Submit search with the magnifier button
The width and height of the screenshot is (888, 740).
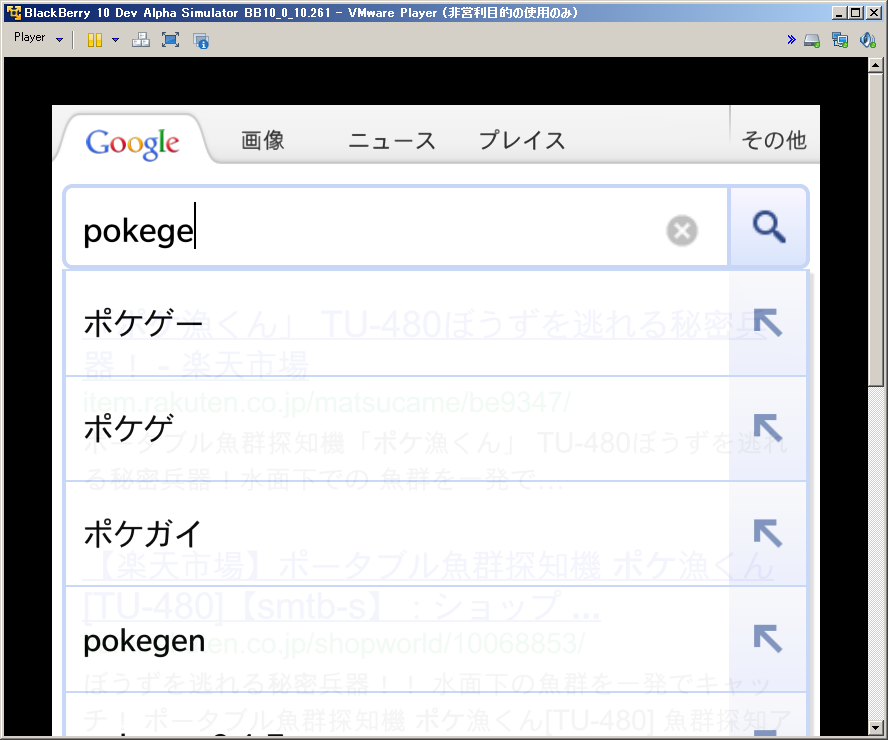[x=769, y=227]
